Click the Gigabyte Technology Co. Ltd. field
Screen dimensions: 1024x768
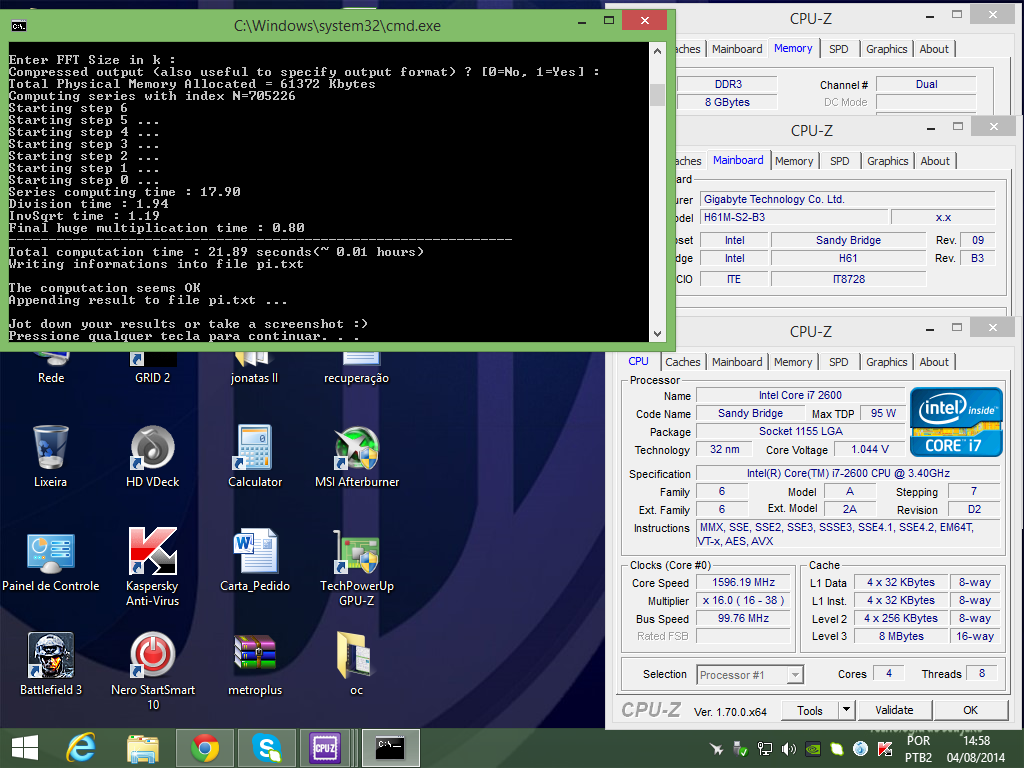(x=848, y=199)
